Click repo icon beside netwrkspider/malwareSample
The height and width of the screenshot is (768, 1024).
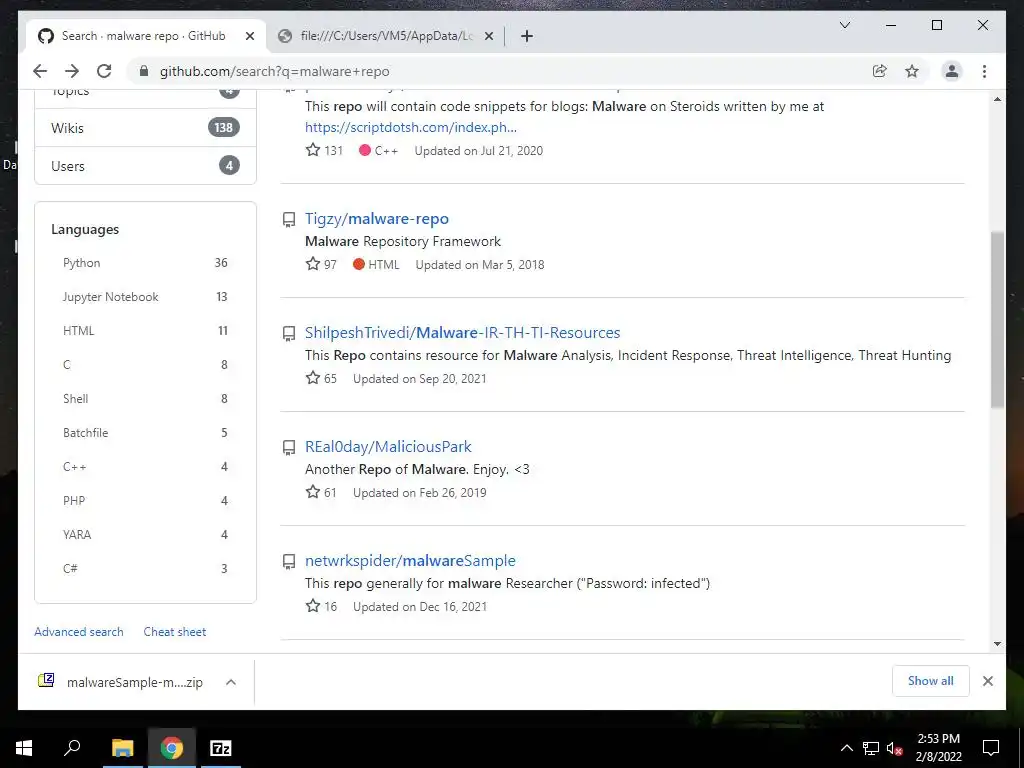tap(289, 562)
